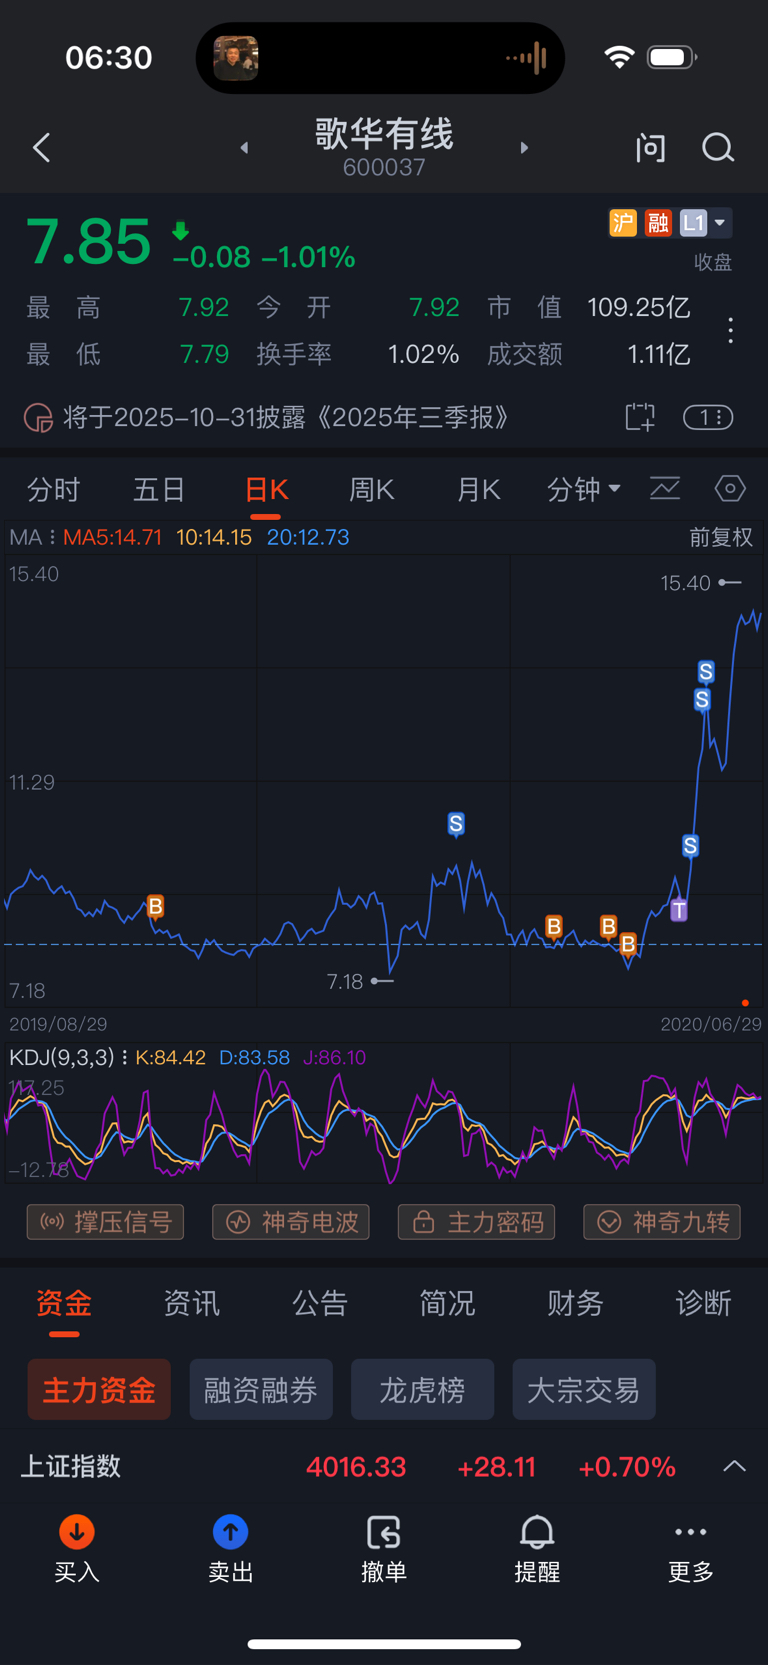
Task: Open the Dynamic Island avatar activity
Action: click(x=236, y=58)
